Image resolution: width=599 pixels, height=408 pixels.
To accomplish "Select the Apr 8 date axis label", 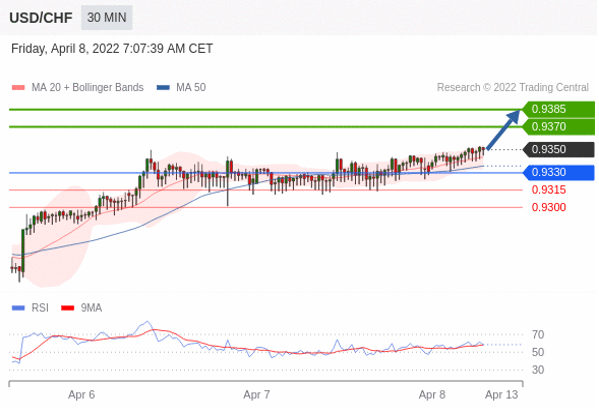I will [432, 394].
